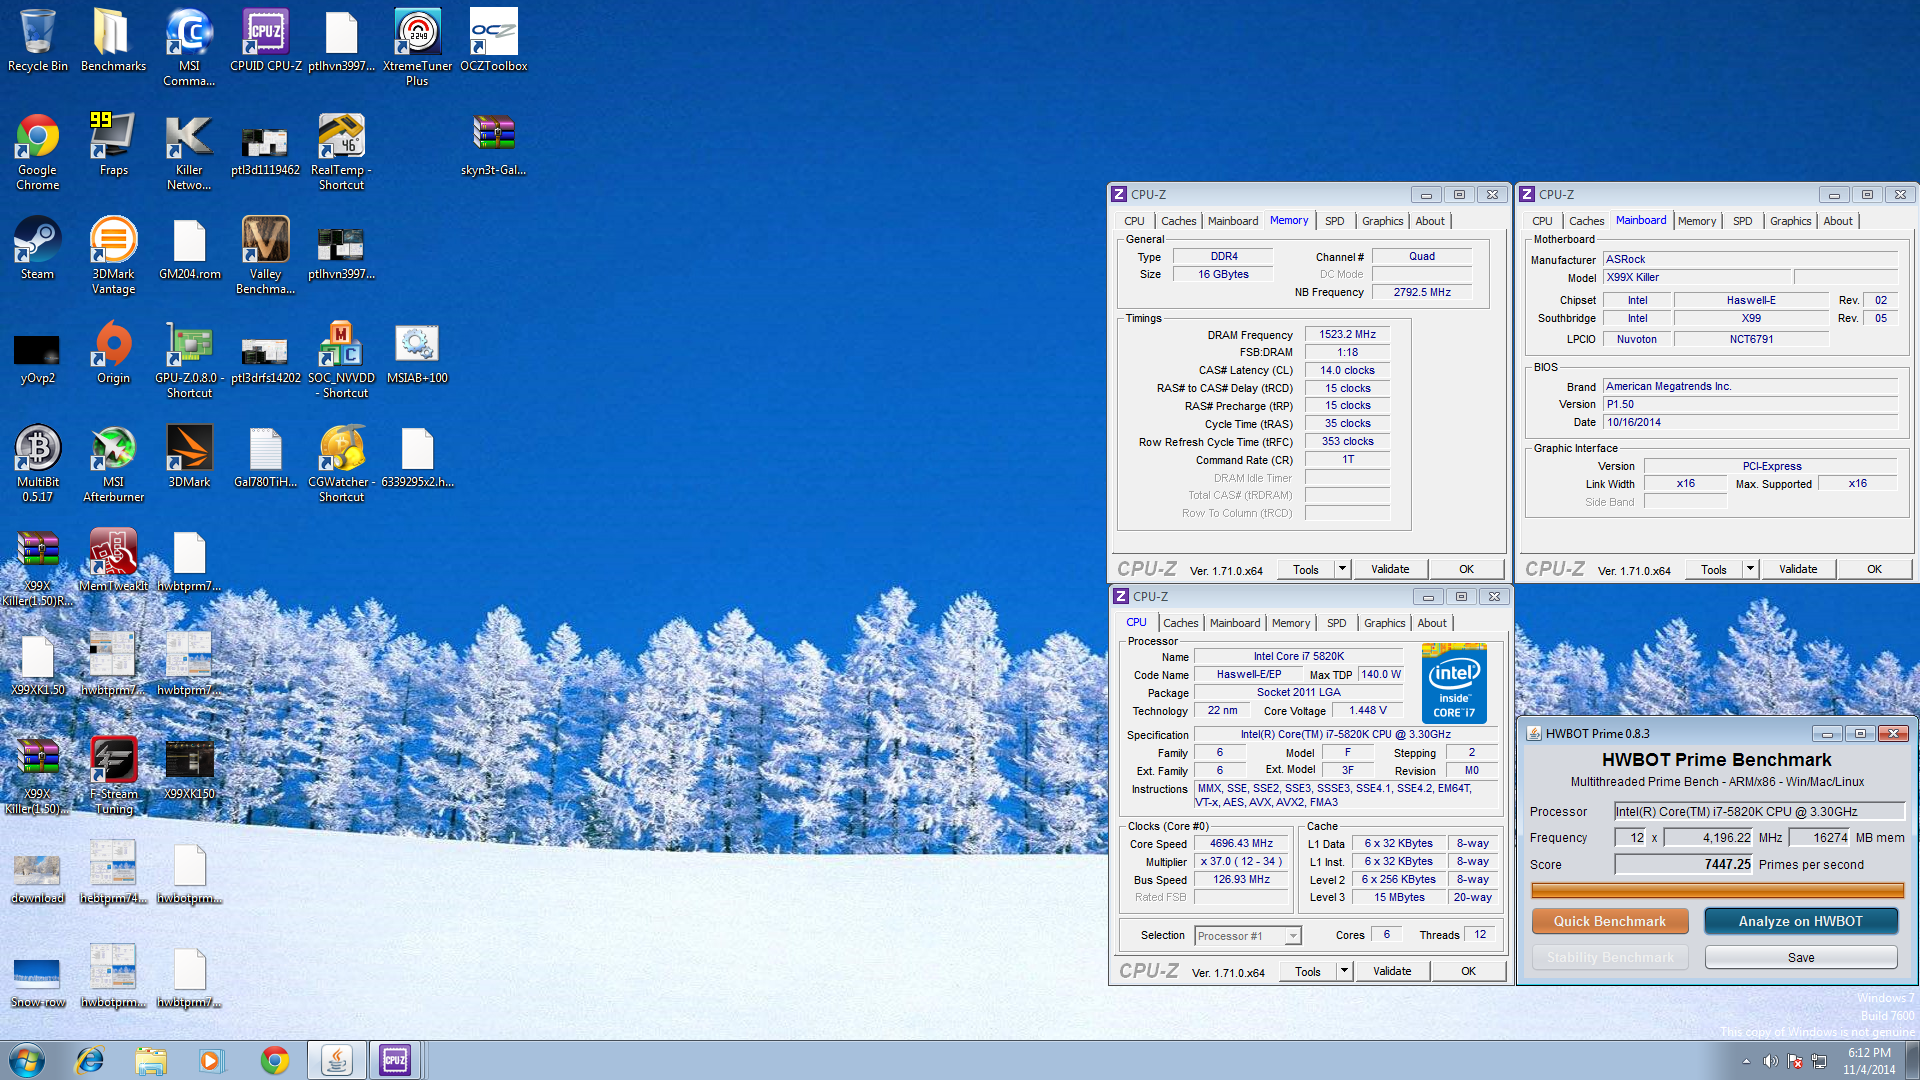Image resolution: width=1920 pixels, height=1080 pixels.
Task: Click the HWBOT Processor name field
Action: pos(1759,811)
